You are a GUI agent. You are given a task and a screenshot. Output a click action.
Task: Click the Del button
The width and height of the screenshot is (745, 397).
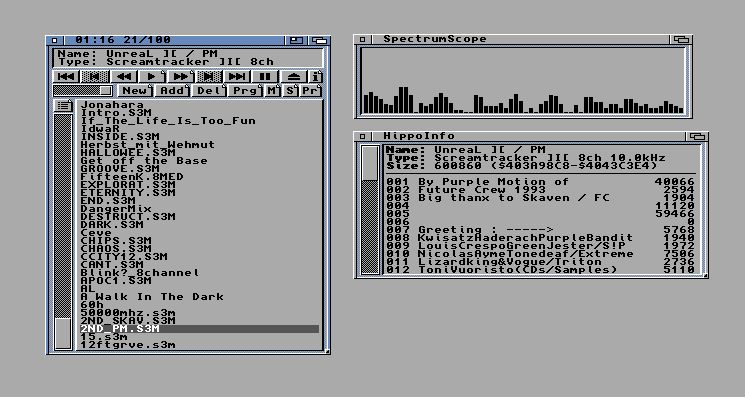tap(210, 90)
